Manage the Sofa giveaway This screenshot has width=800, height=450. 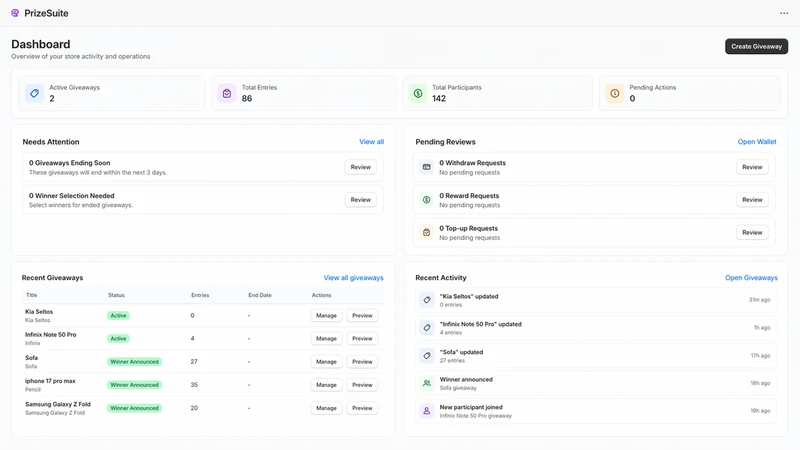click(x=326, y=362)
